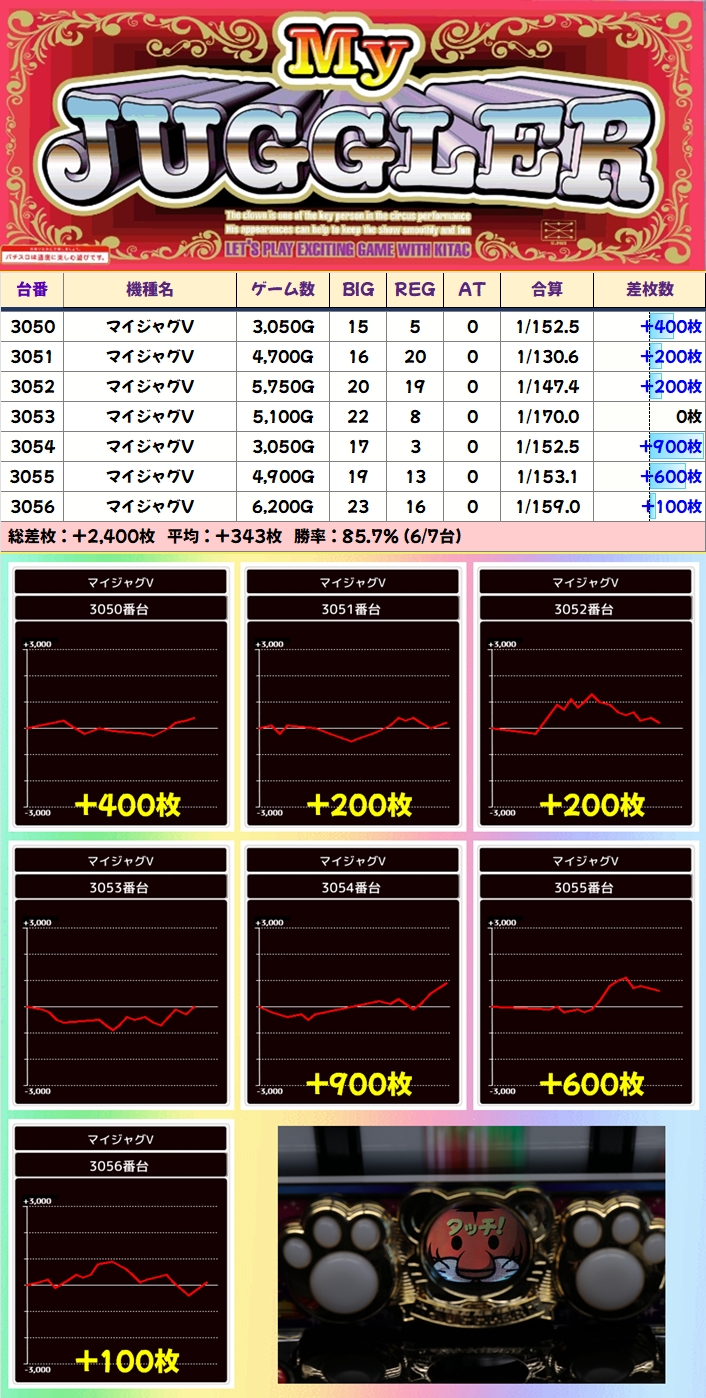Select machine number 3050 cell

click(32, 327)
